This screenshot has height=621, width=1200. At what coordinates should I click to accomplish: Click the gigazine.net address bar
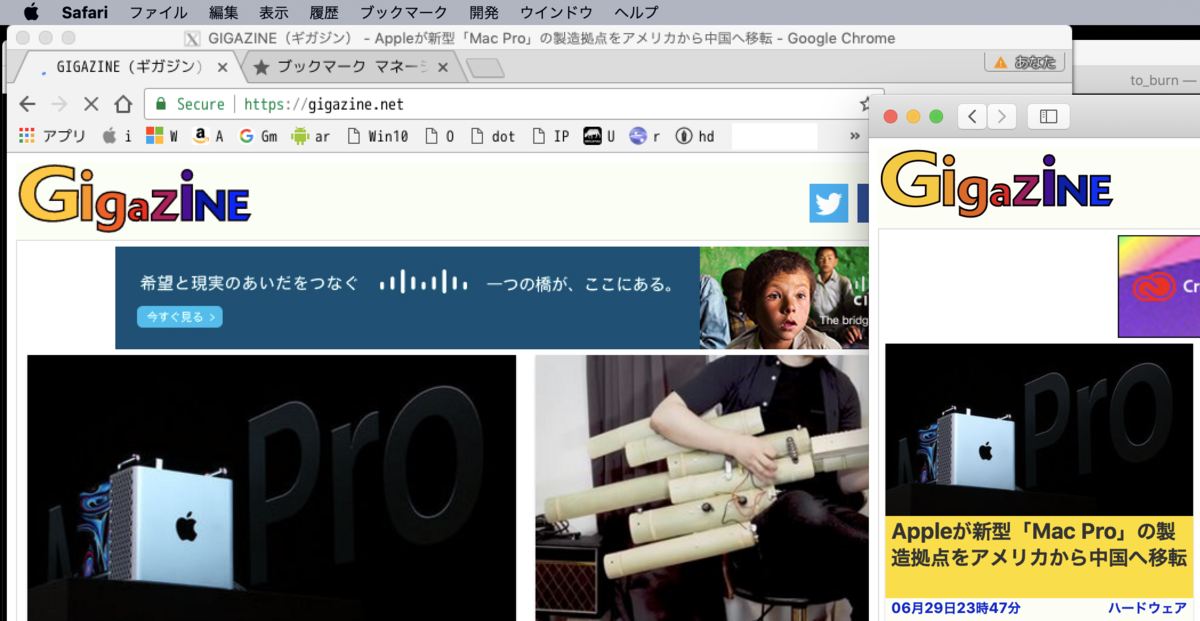point(514,104)
